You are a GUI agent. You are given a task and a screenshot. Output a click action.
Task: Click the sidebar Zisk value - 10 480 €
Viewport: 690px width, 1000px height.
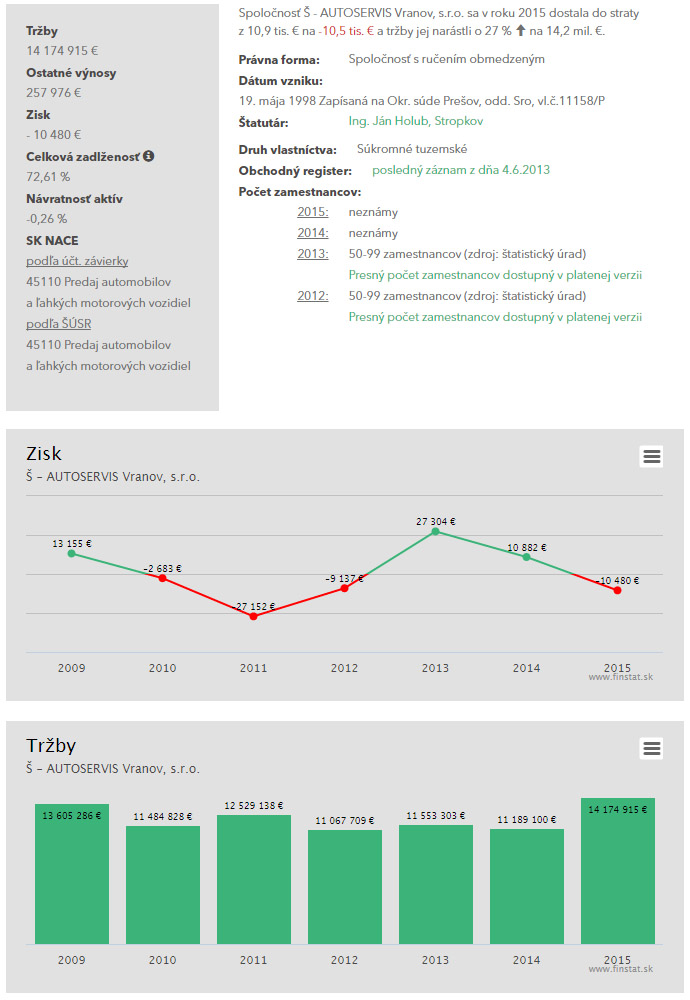pyautogui.click(x=54, y=135)
